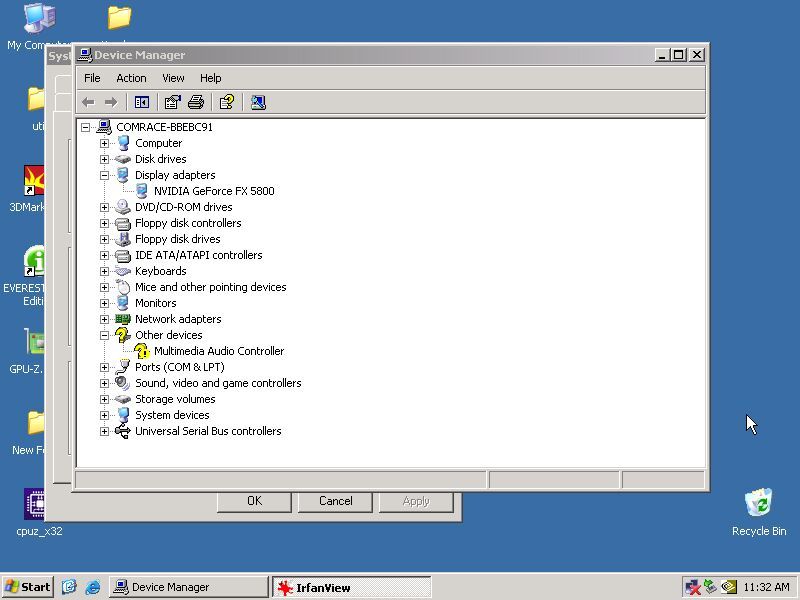Expand the System devices node

tap(104, 415)
